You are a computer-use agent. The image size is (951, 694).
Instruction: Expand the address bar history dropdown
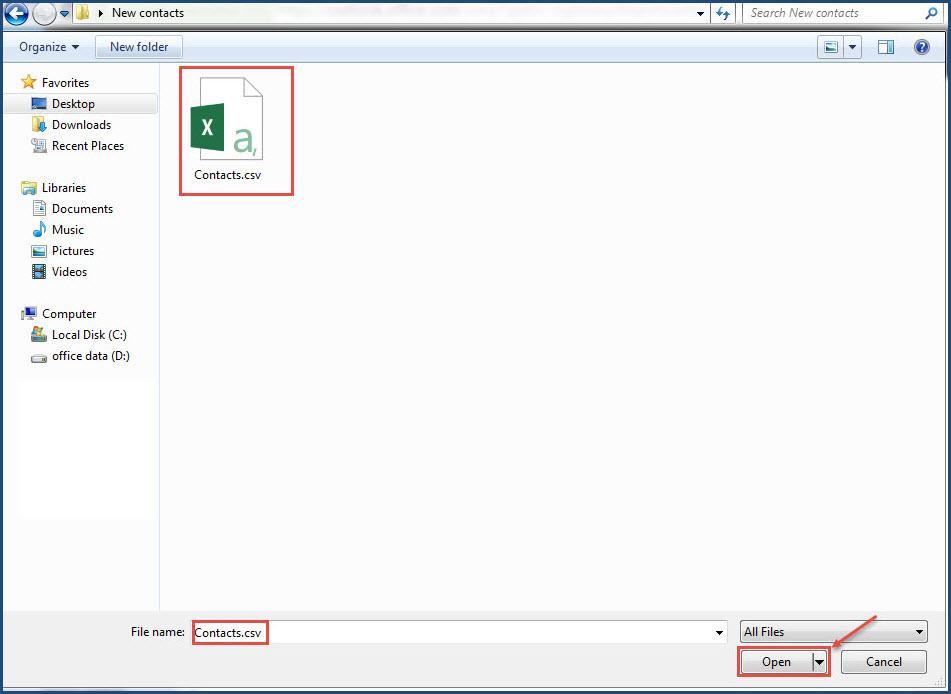(701, 13)
